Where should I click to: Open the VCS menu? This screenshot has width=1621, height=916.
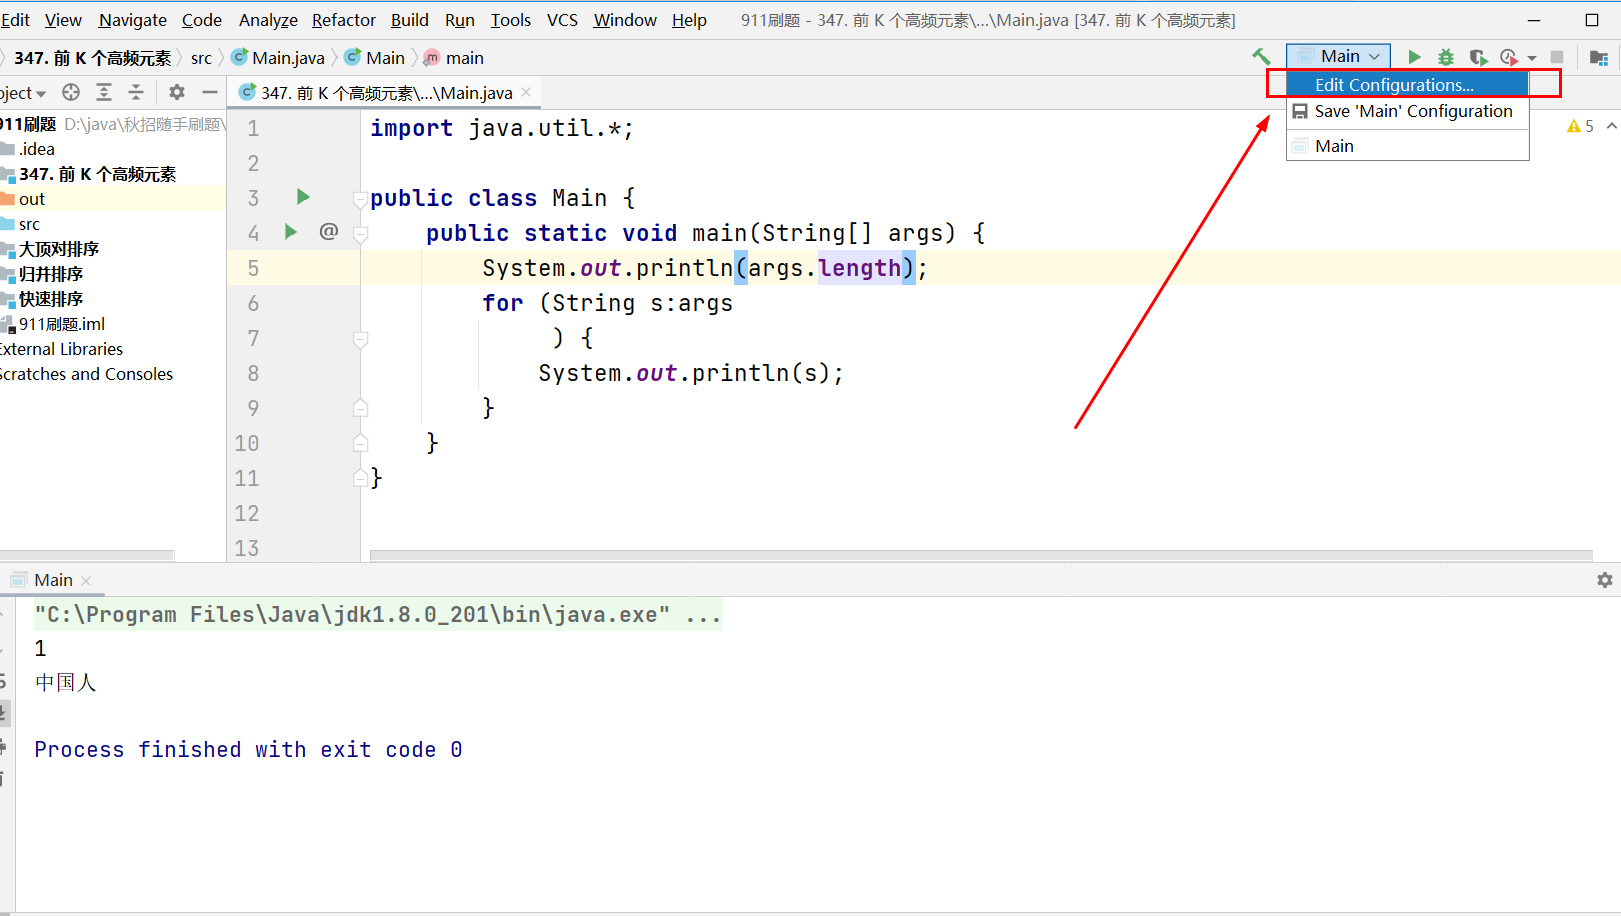pos(562,20)
